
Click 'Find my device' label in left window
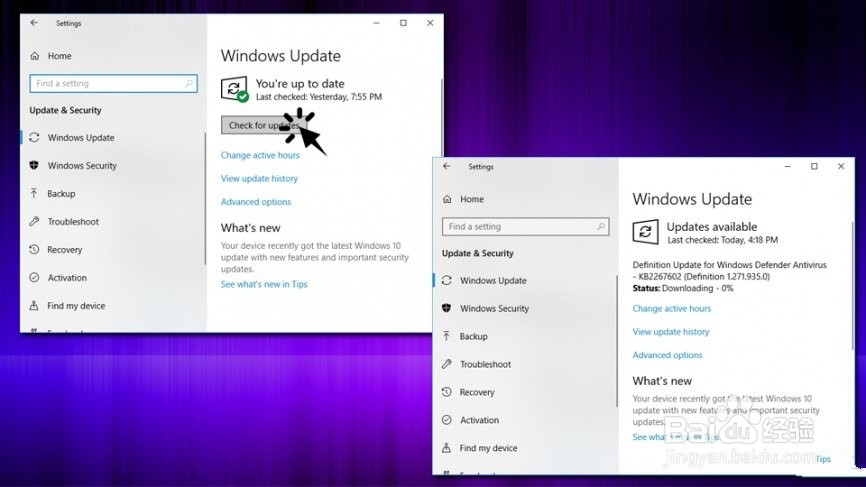[76, 306]
